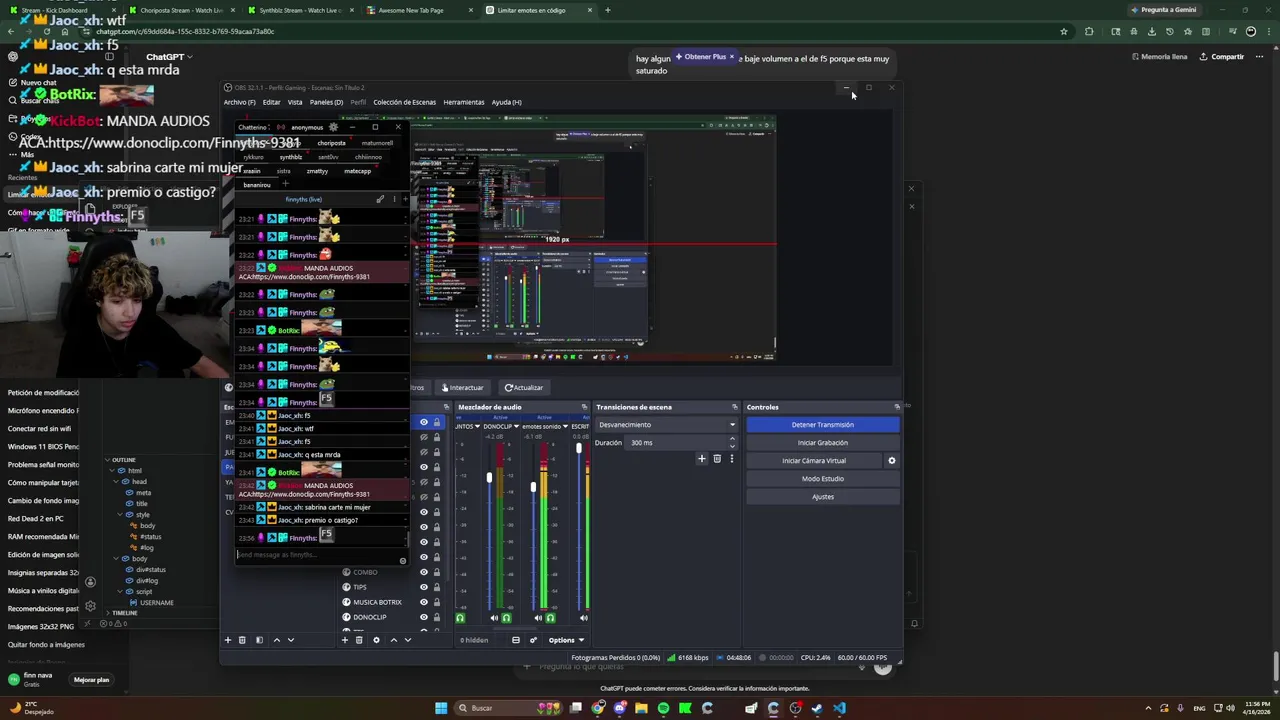Open the Editar menu in OBS
The height and width of the screenshot is (720, 1280).
(271, 102)
